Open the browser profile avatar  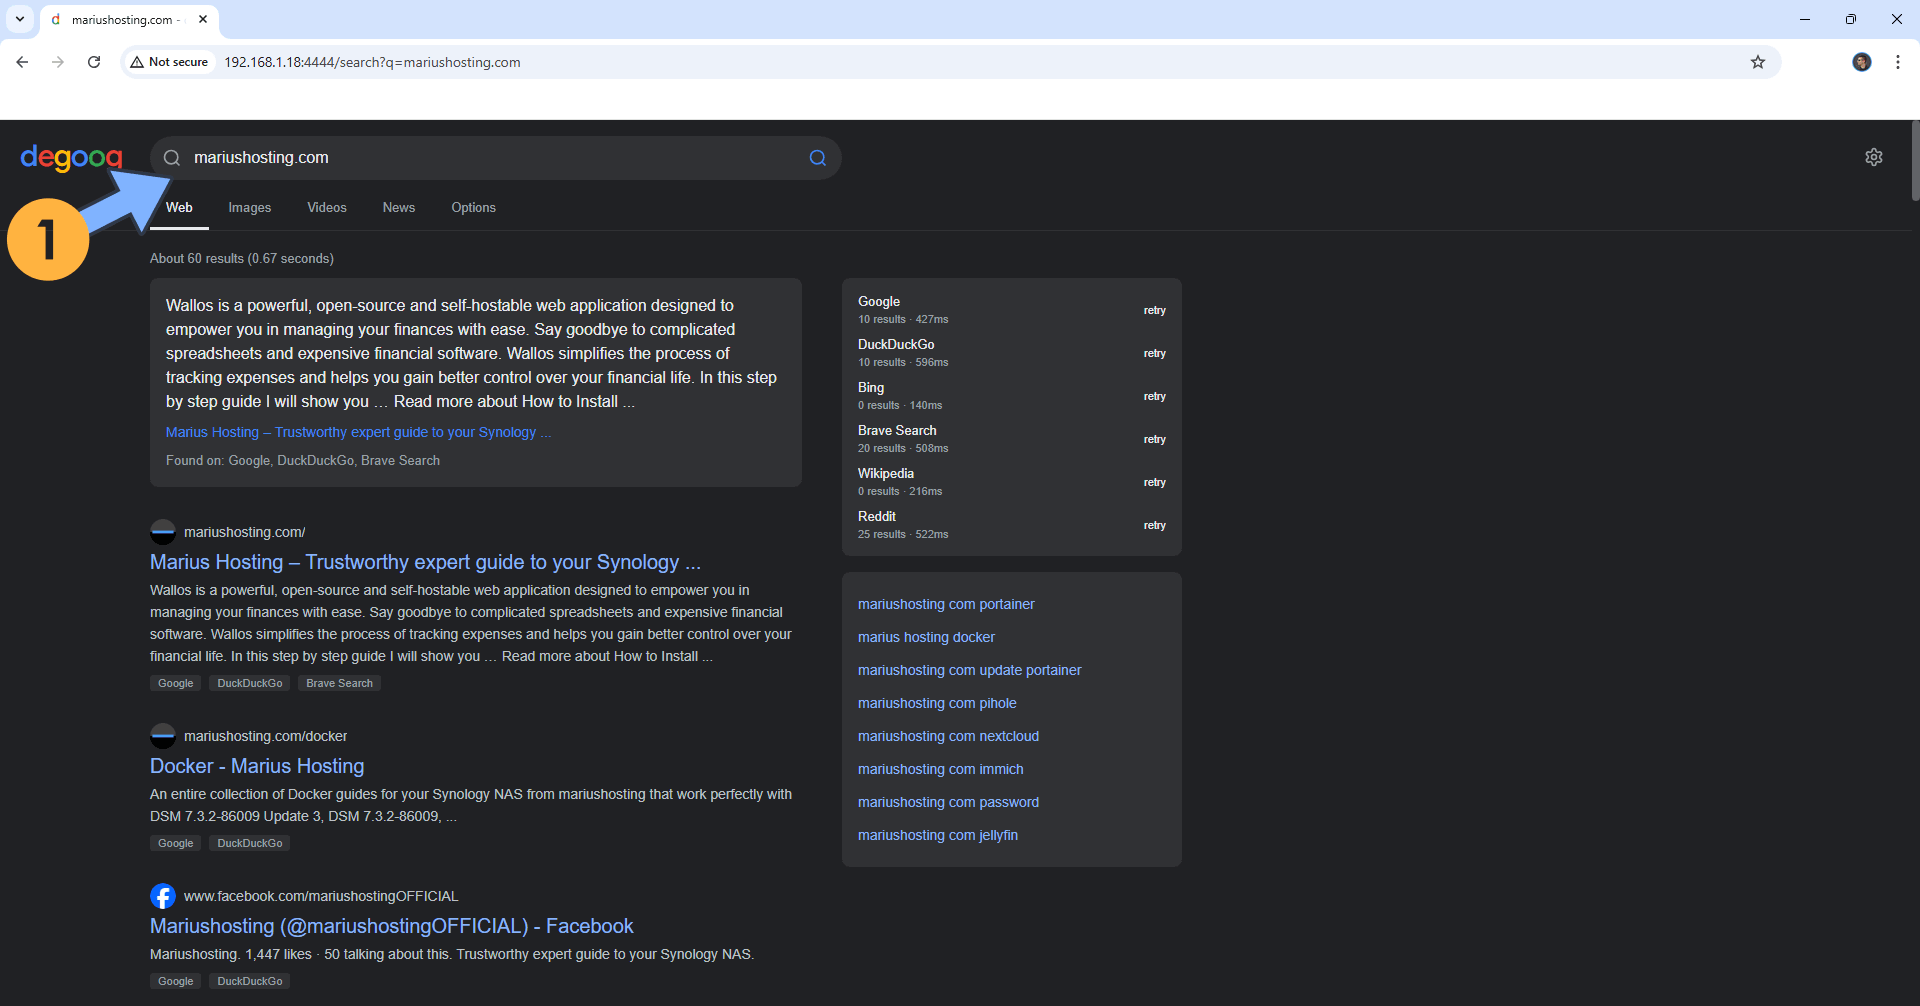[x=1861, y=62]
